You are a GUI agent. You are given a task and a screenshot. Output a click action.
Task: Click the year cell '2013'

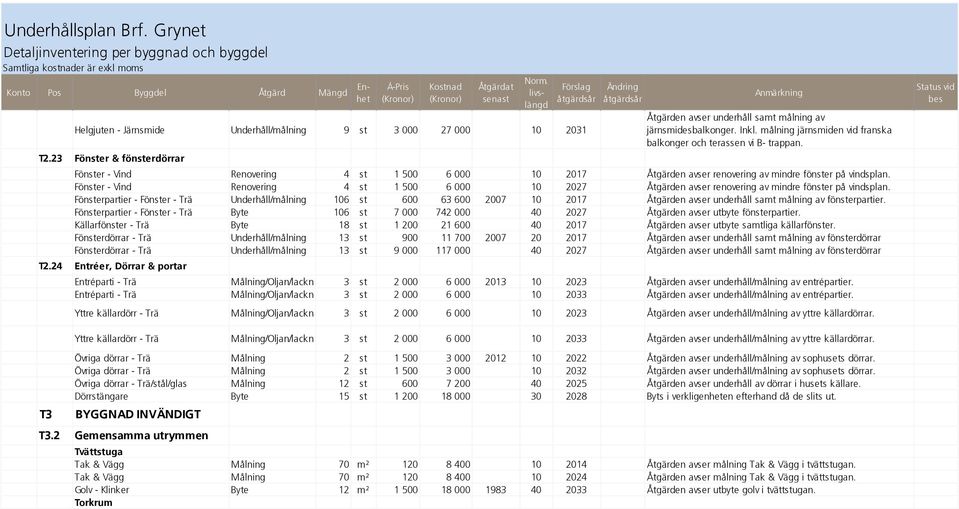point(495,282)
